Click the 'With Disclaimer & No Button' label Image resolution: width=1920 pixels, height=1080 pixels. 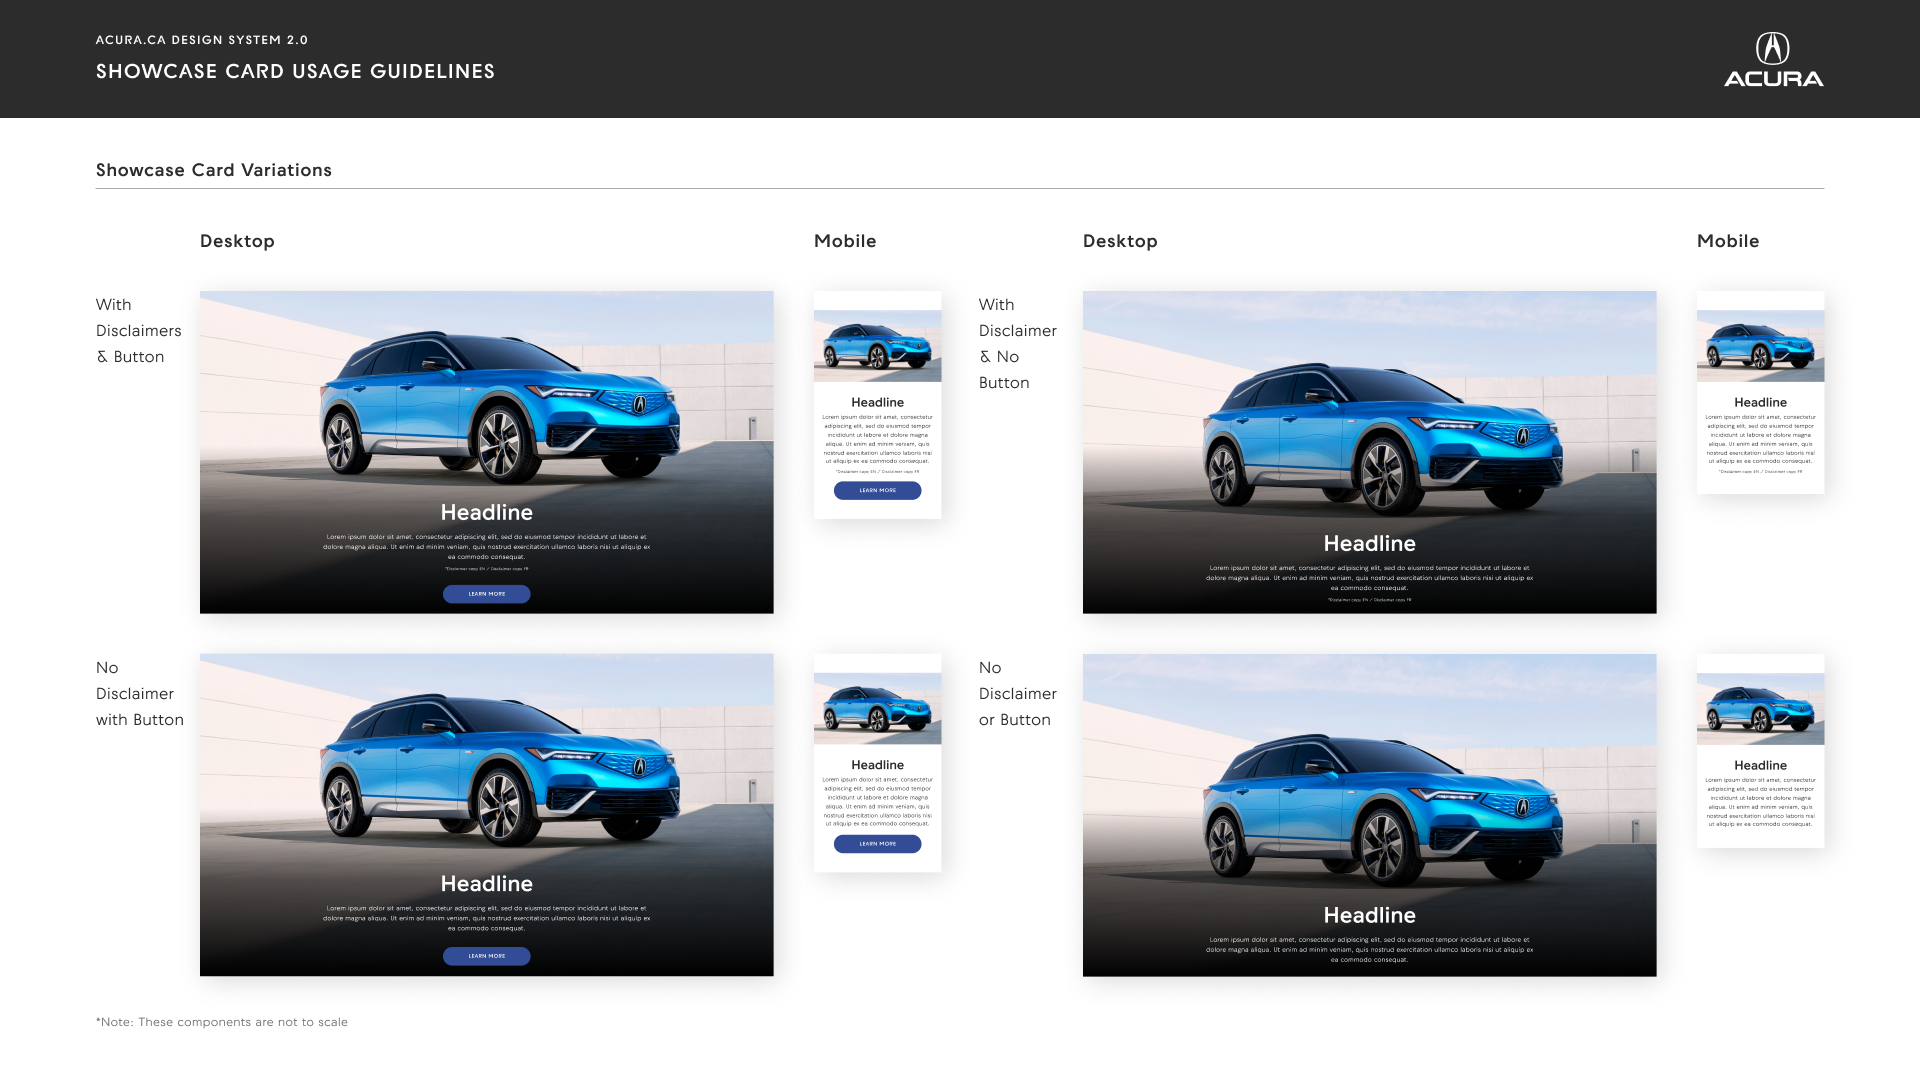(x=1018, y=344)
